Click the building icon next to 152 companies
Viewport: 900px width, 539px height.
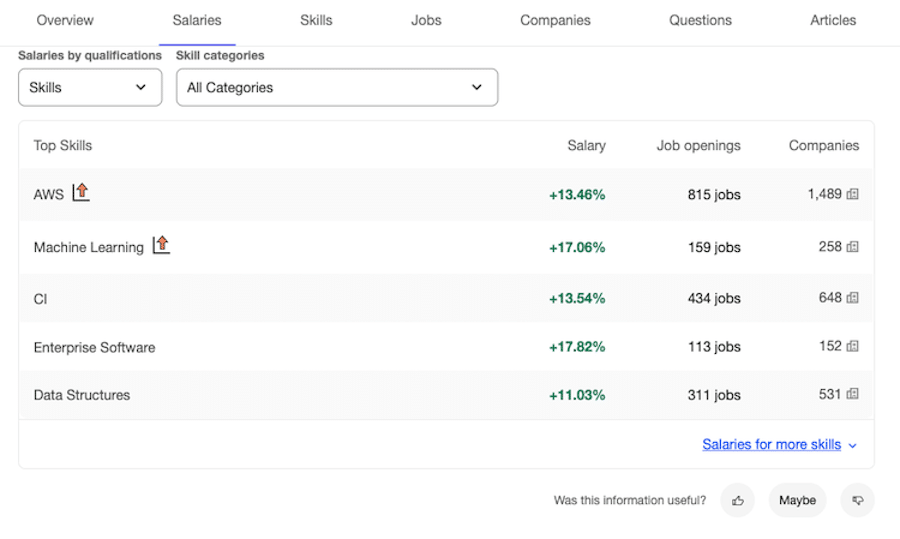point(853,346)
